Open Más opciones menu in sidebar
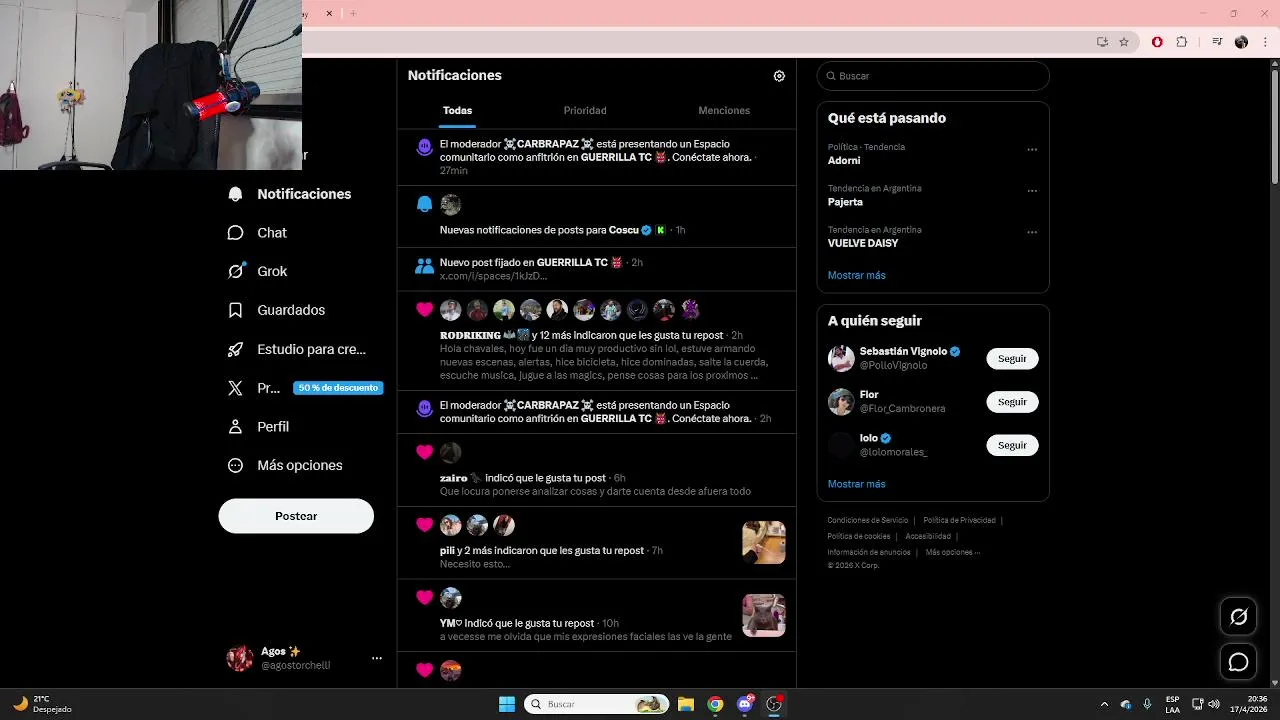The image size is (1280, 720). tap(285, 465)
